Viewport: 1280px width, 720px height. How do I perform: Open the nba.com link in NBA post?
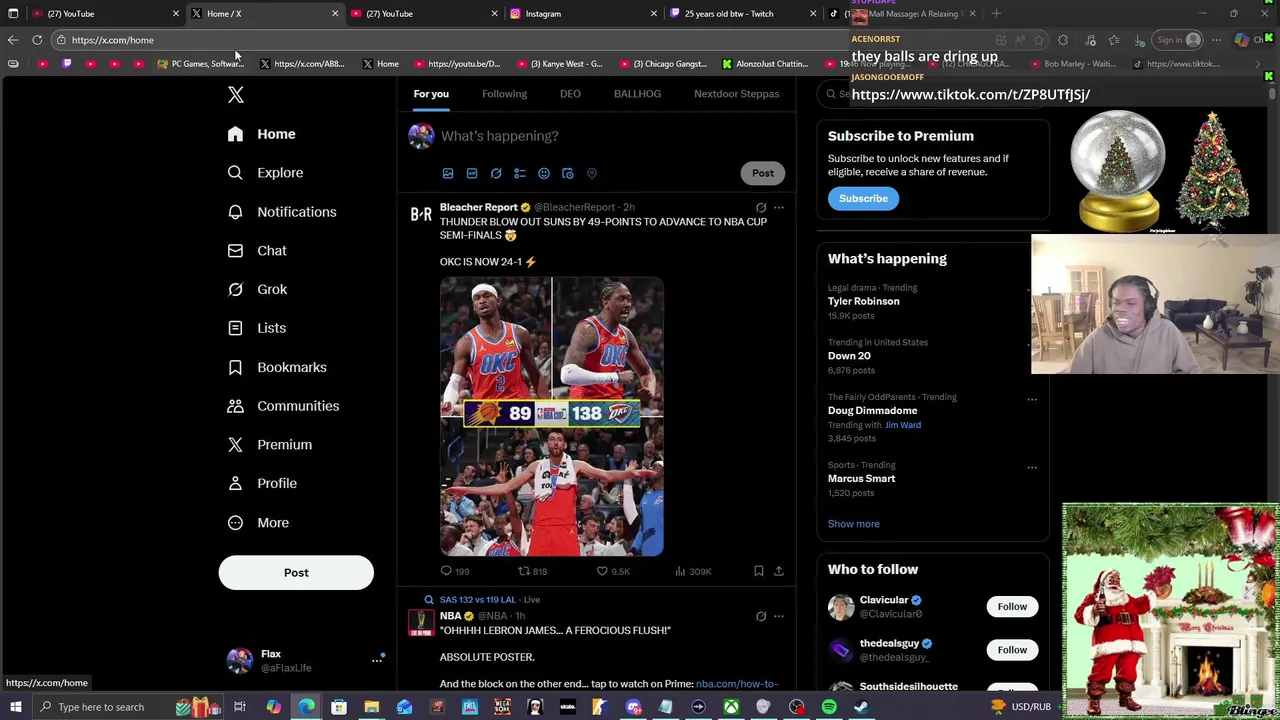[x=737, y=684]
